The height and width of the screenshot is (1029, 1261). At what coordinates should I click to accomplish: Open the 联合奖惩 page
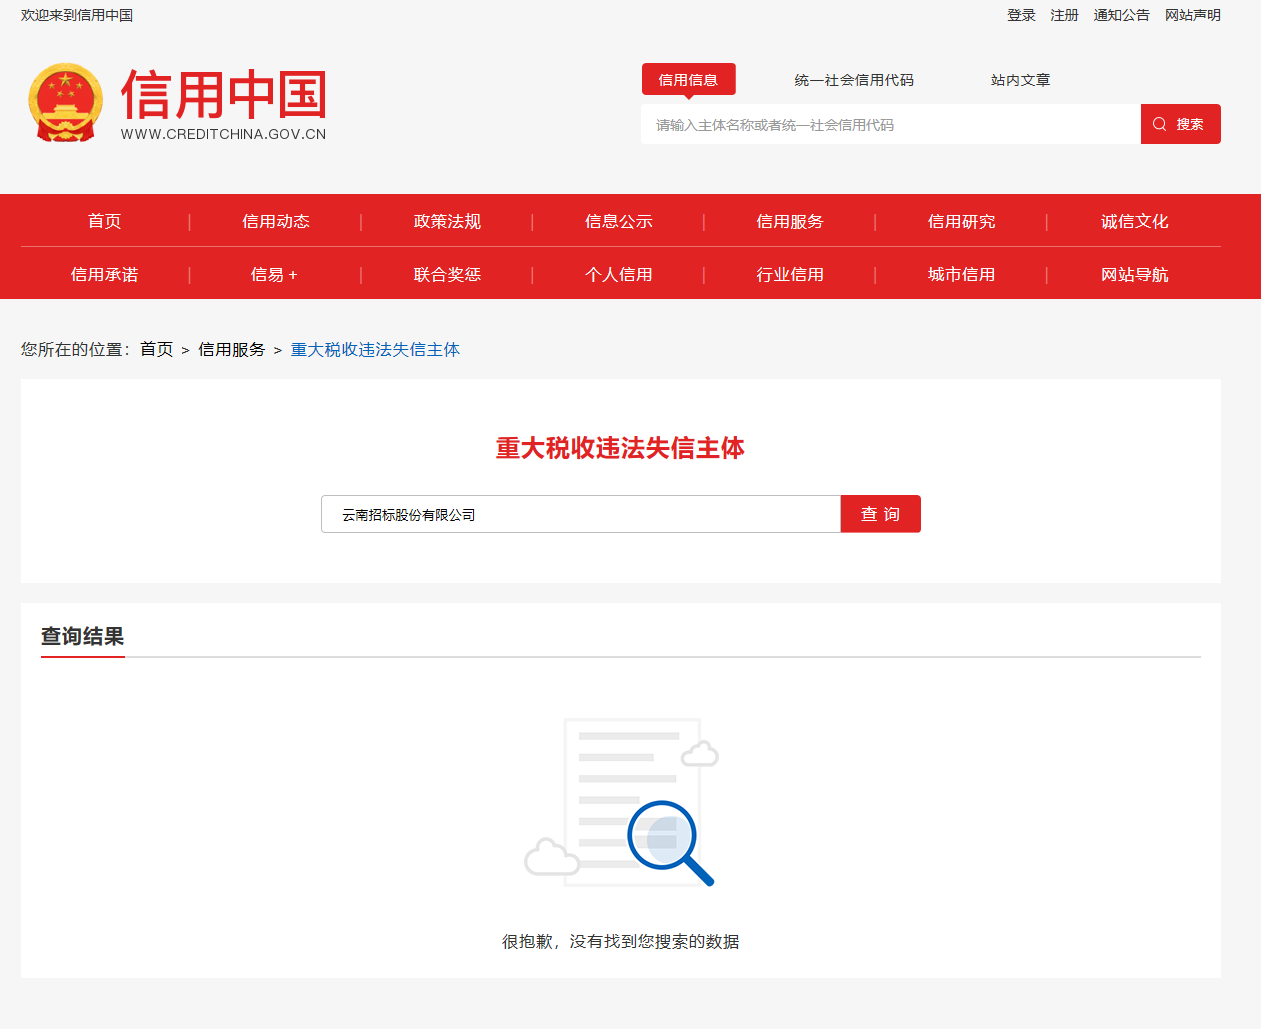(447, 274)
